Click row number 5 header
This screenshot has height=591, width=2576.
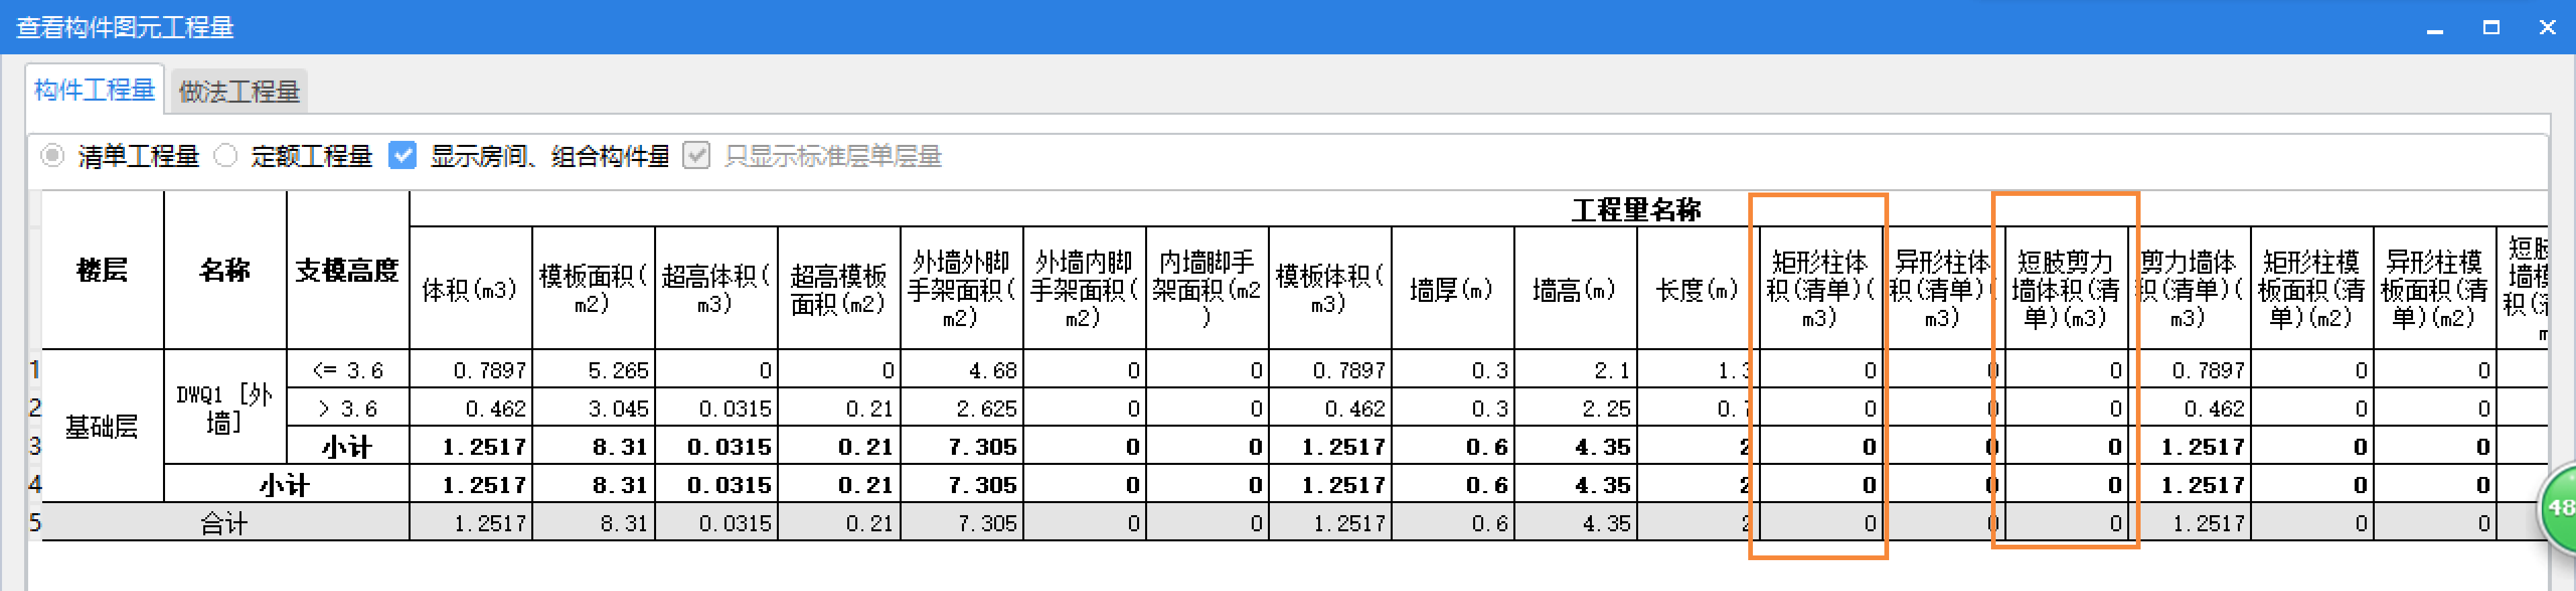tap(35, 523)
